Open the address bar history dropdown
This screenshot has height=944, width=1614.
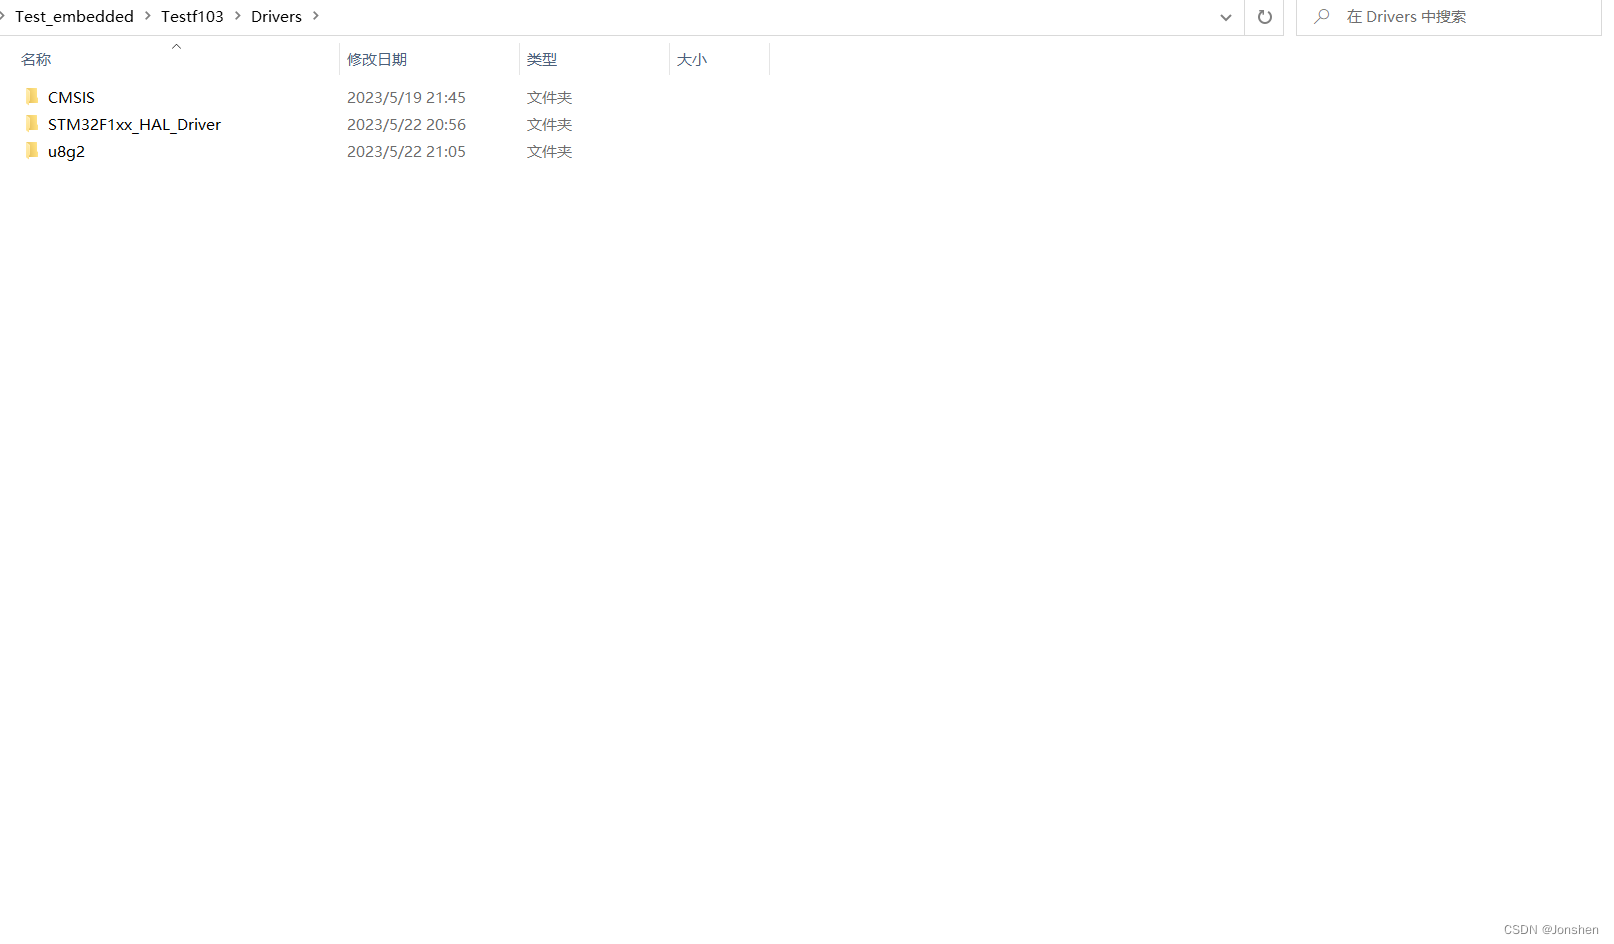[x=1225, y=17]
